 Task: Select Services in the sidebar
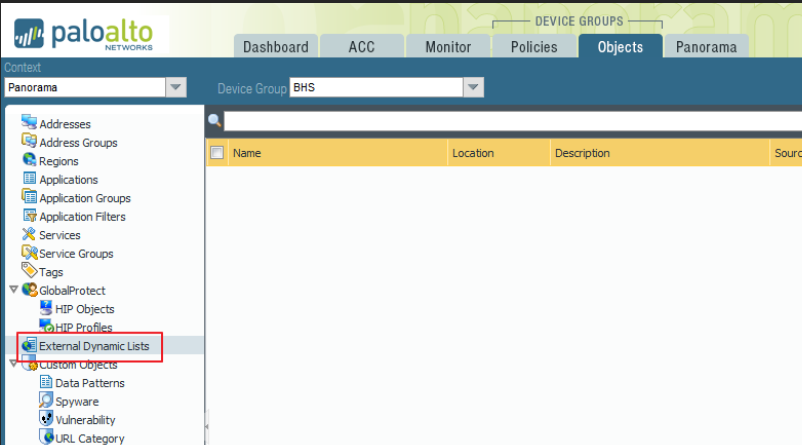pos(60,235)
